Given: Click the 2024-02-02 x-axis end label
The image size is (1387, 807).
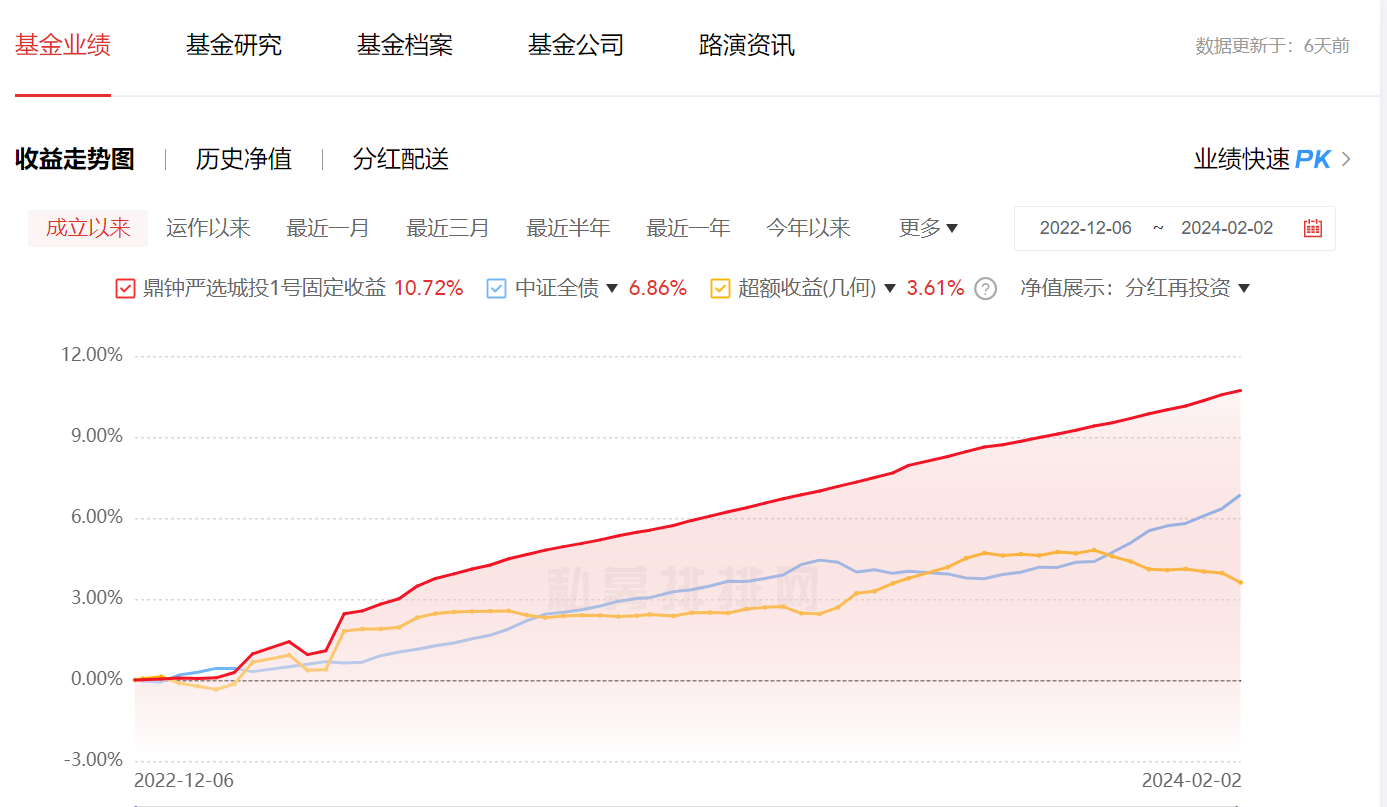Looking at the screenshot, I should (1191, 781).
